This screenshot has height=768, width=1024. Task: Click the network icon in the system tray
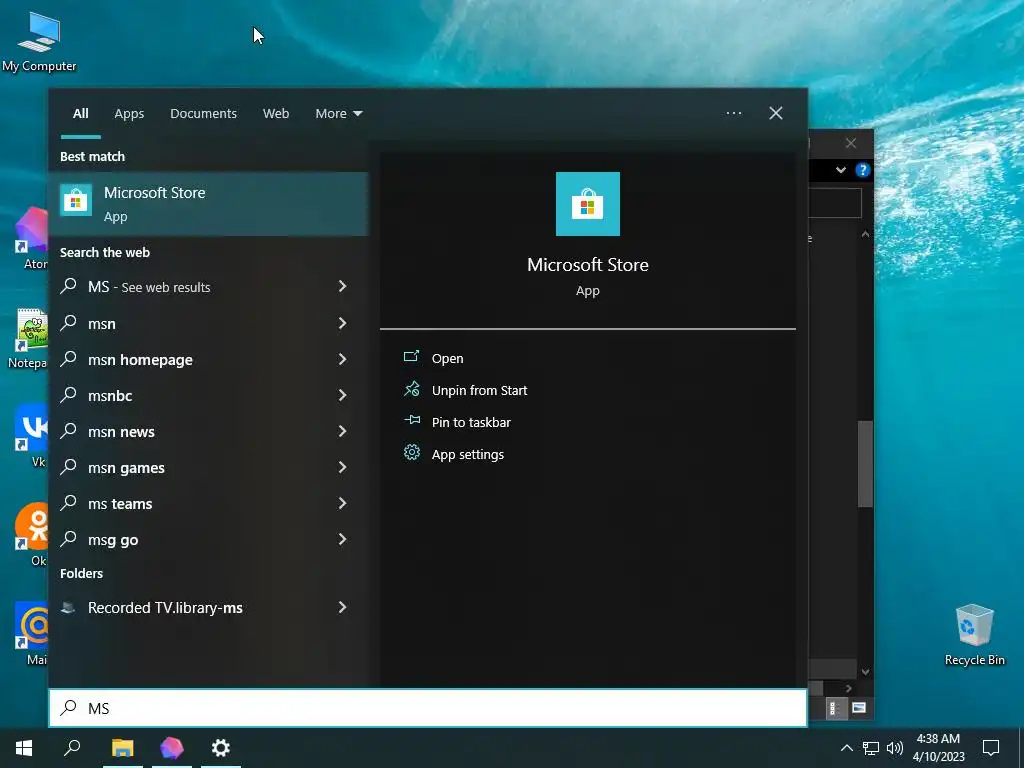(x=871, y=748)
